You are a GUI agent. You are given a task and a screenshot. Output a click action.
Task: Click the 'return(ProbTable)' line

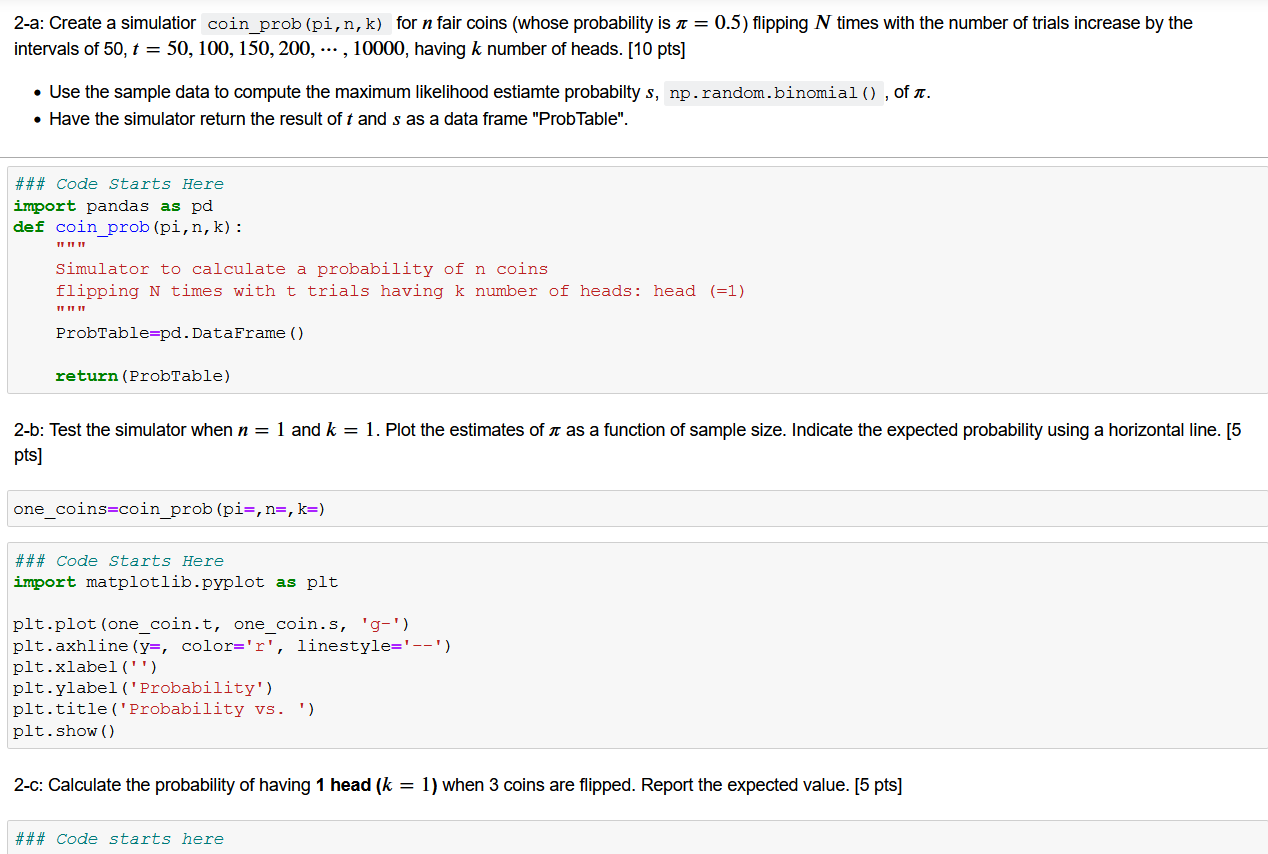(143, 376)
